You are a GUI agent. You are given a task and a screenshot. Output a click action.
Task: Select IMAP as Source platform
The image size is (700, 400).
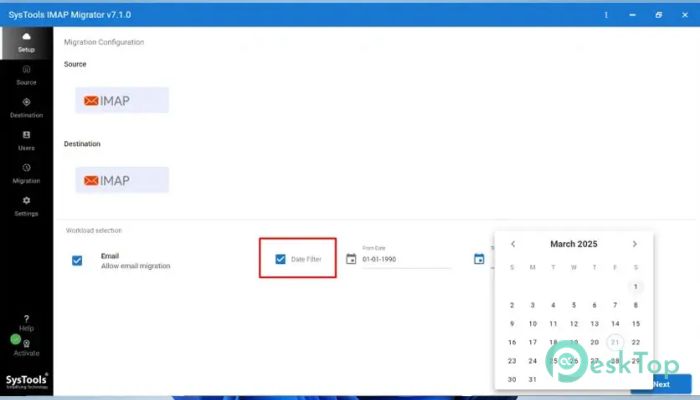tap(122, 100)
